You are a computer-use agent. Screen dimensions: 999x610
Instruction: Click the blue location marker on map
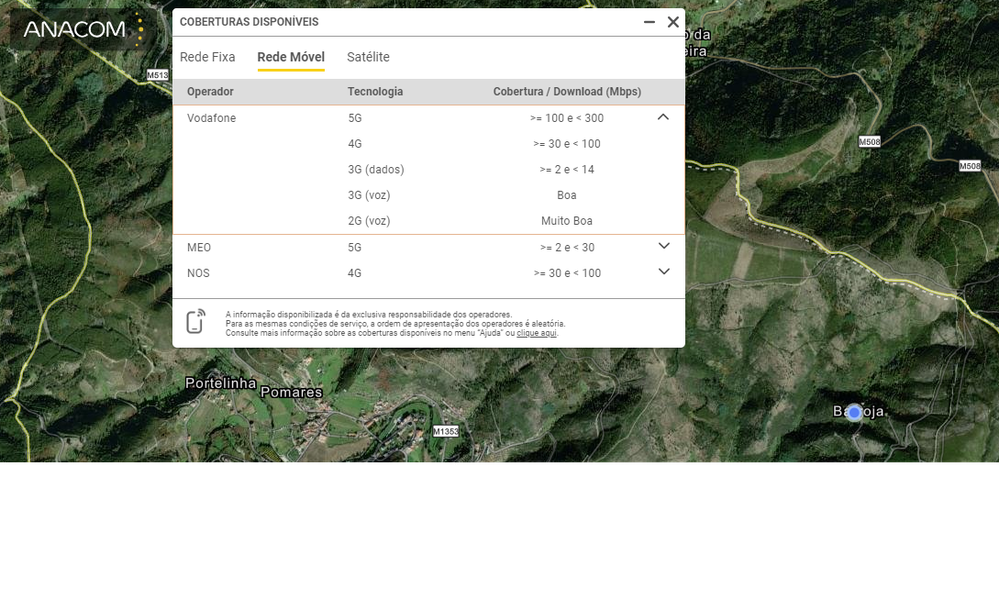[854, 412]
